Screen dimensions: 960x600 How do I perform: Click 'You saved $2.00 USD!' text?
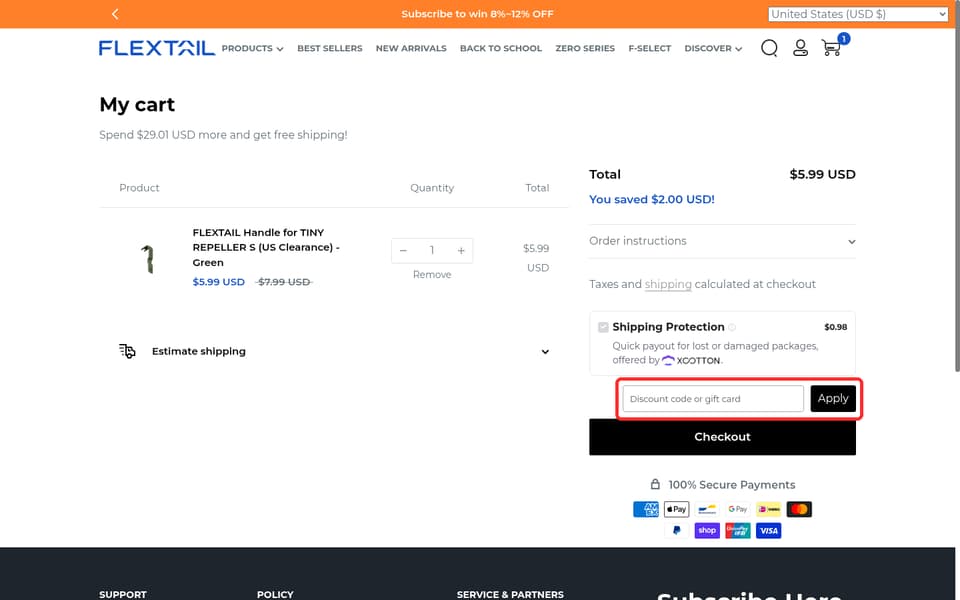[651, 200]
